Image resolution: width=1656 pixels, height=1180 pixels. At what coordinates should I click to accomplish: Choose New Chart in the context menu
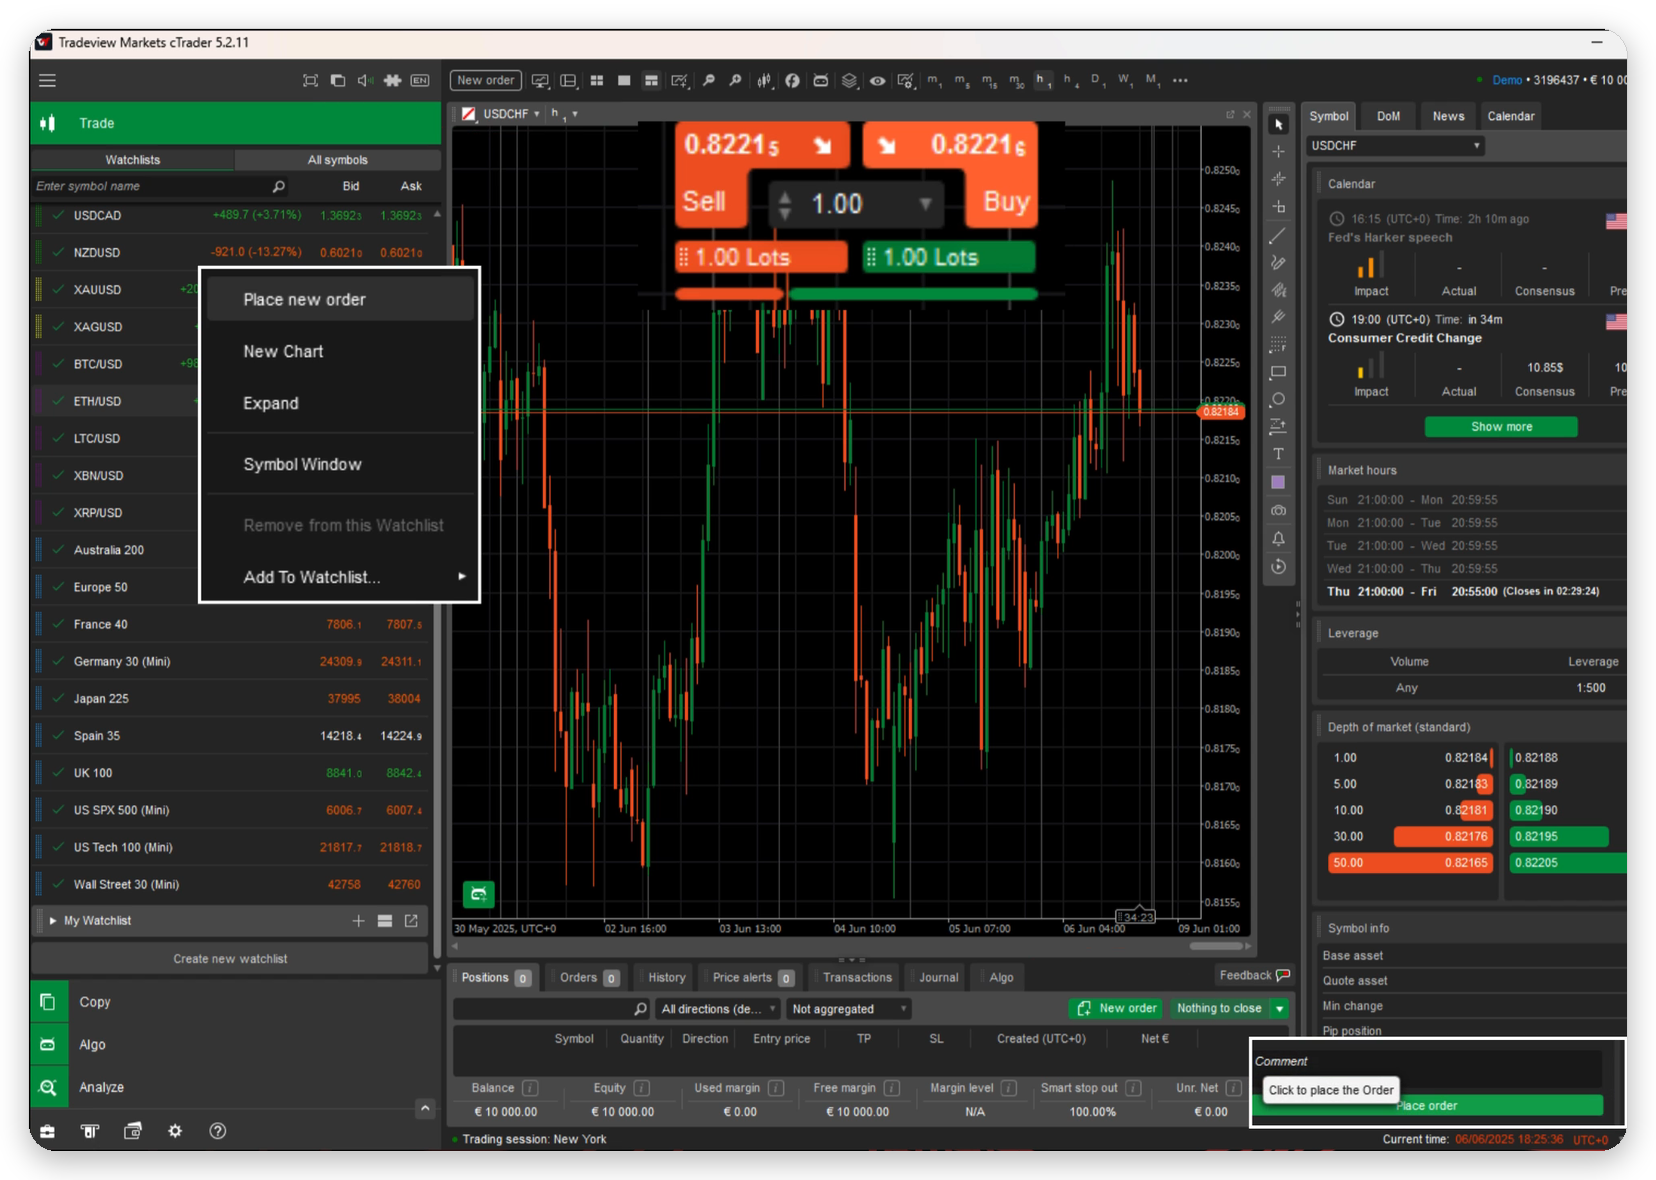tap(340, 352)
